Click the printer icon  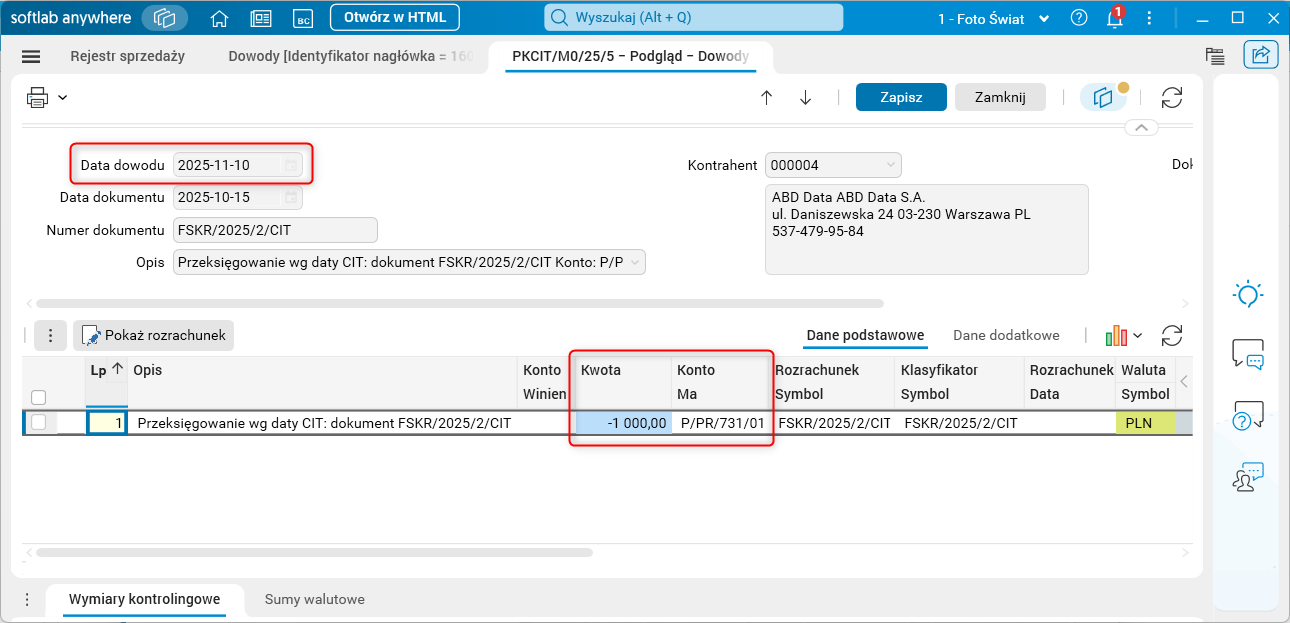(x=38, y=97)
